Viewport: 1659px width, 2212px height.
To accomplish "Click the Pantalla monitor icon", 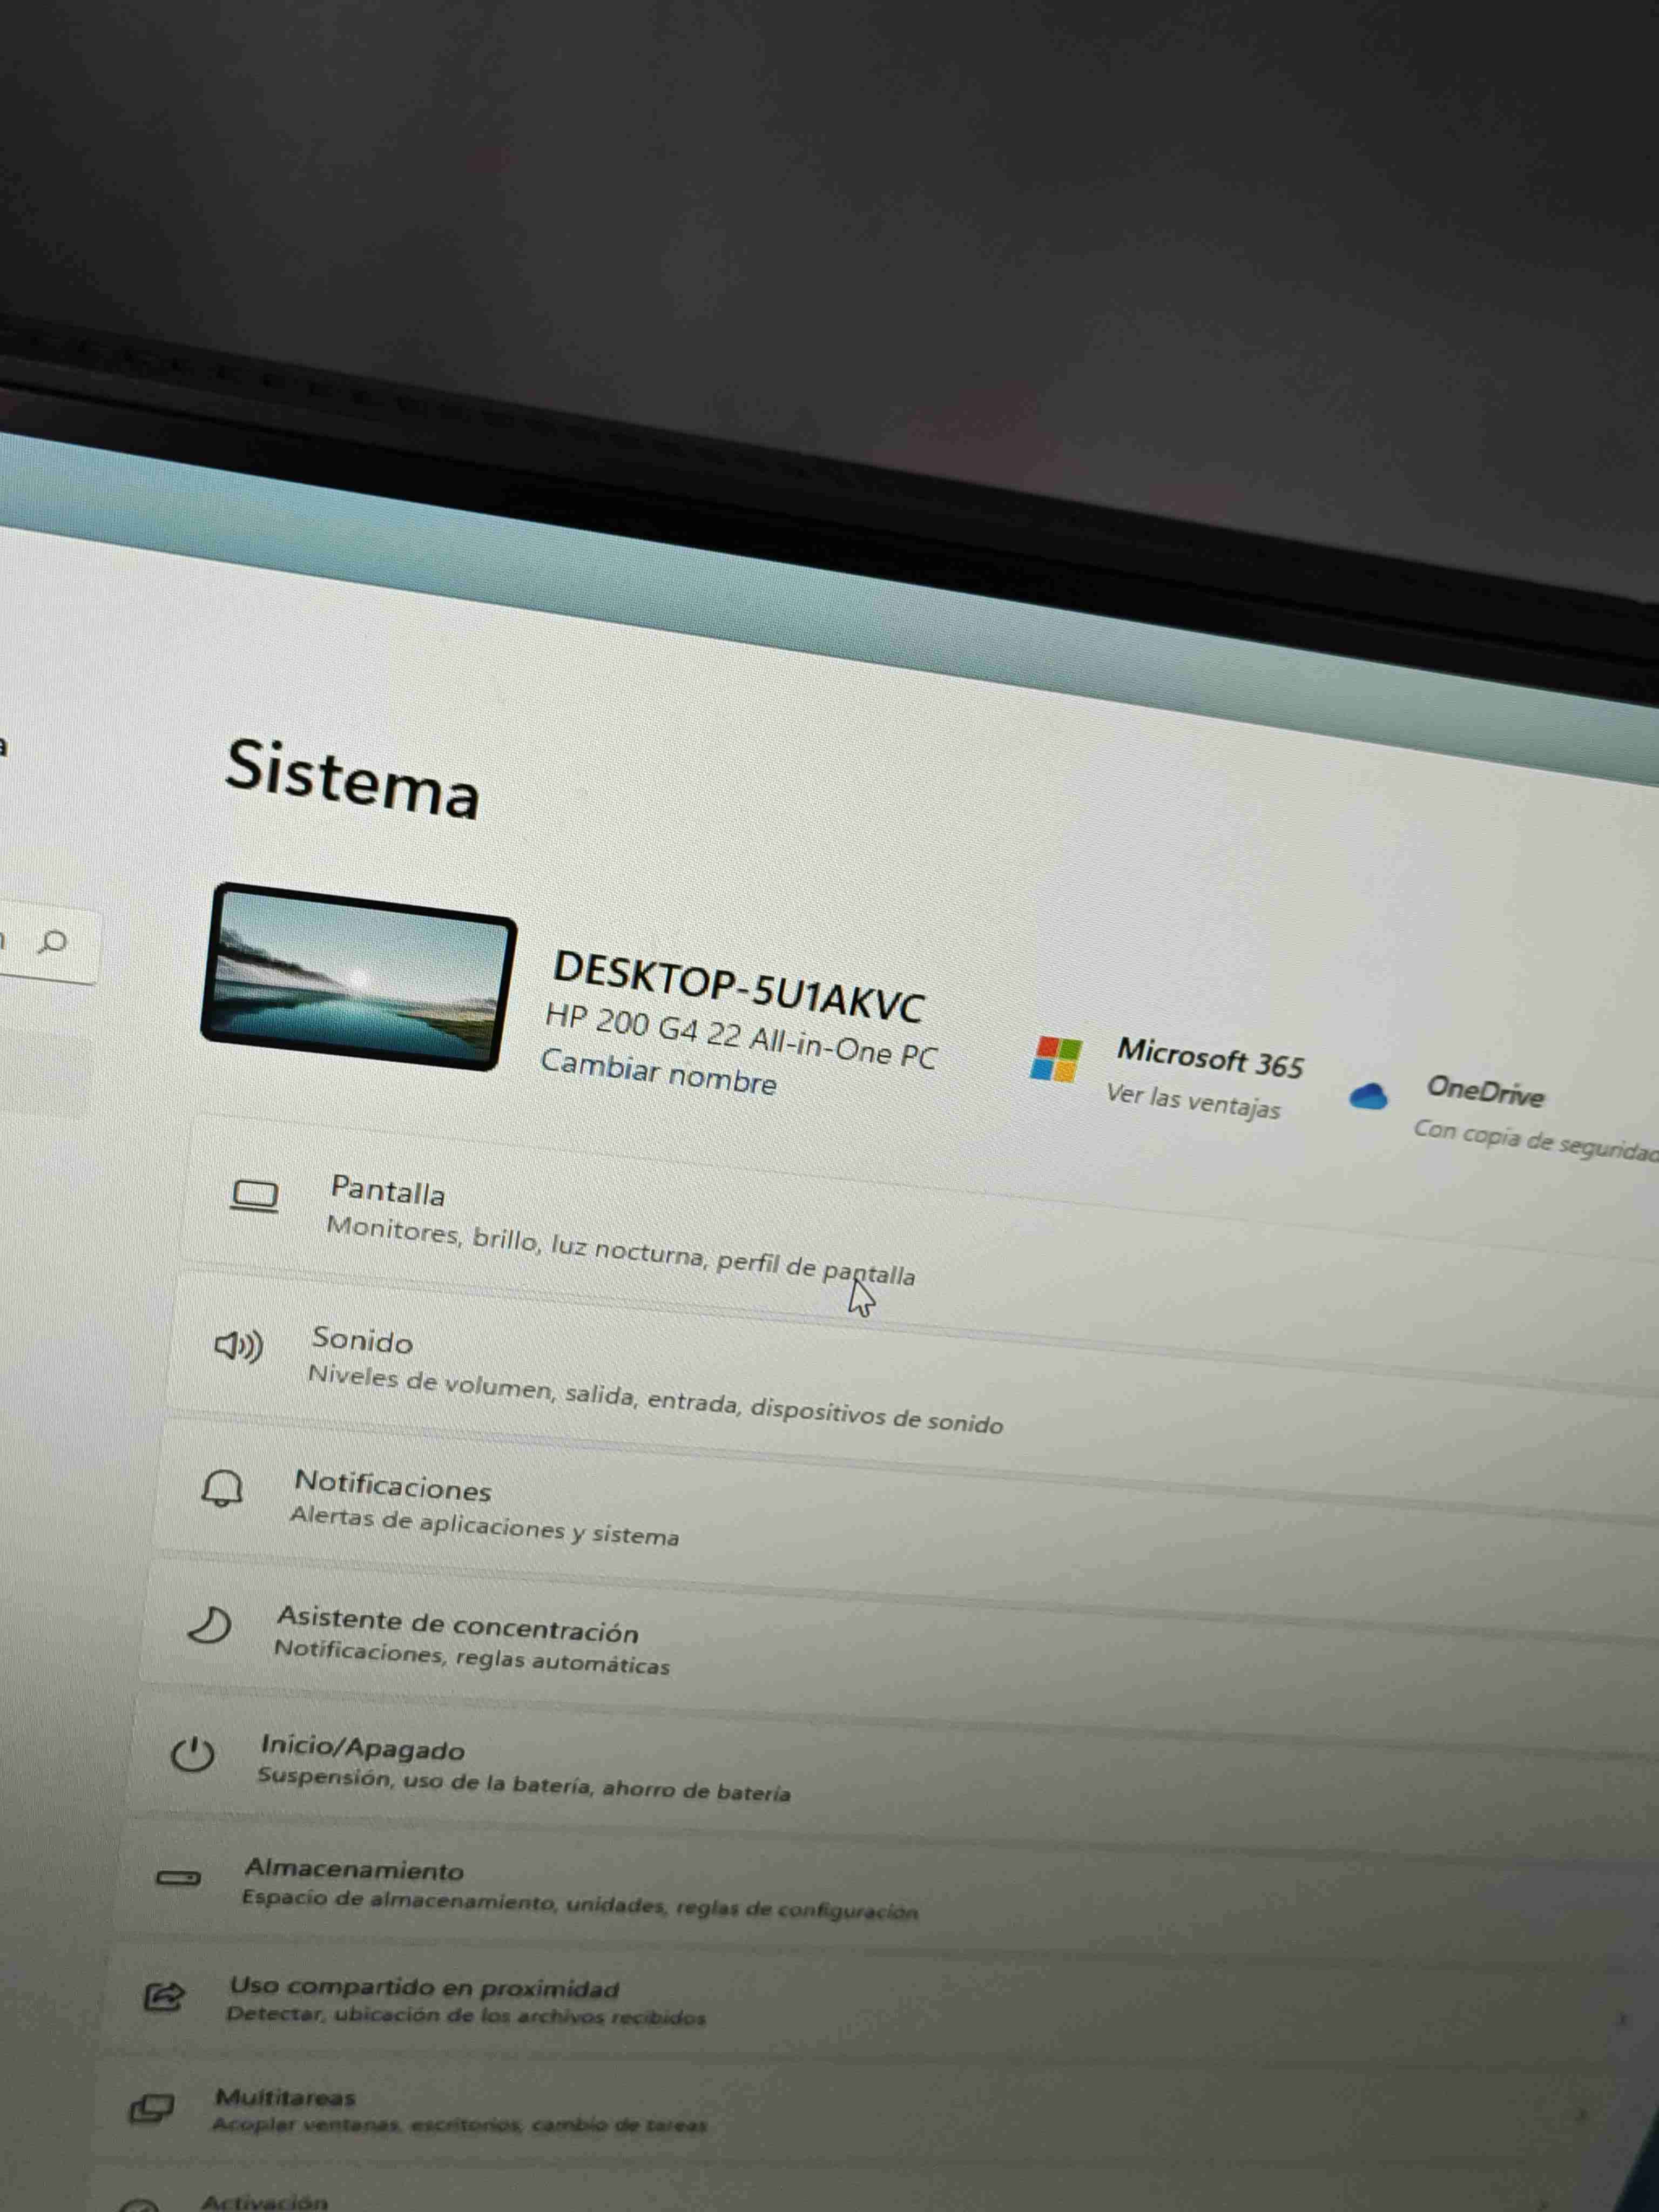I will pos(254,1196).
